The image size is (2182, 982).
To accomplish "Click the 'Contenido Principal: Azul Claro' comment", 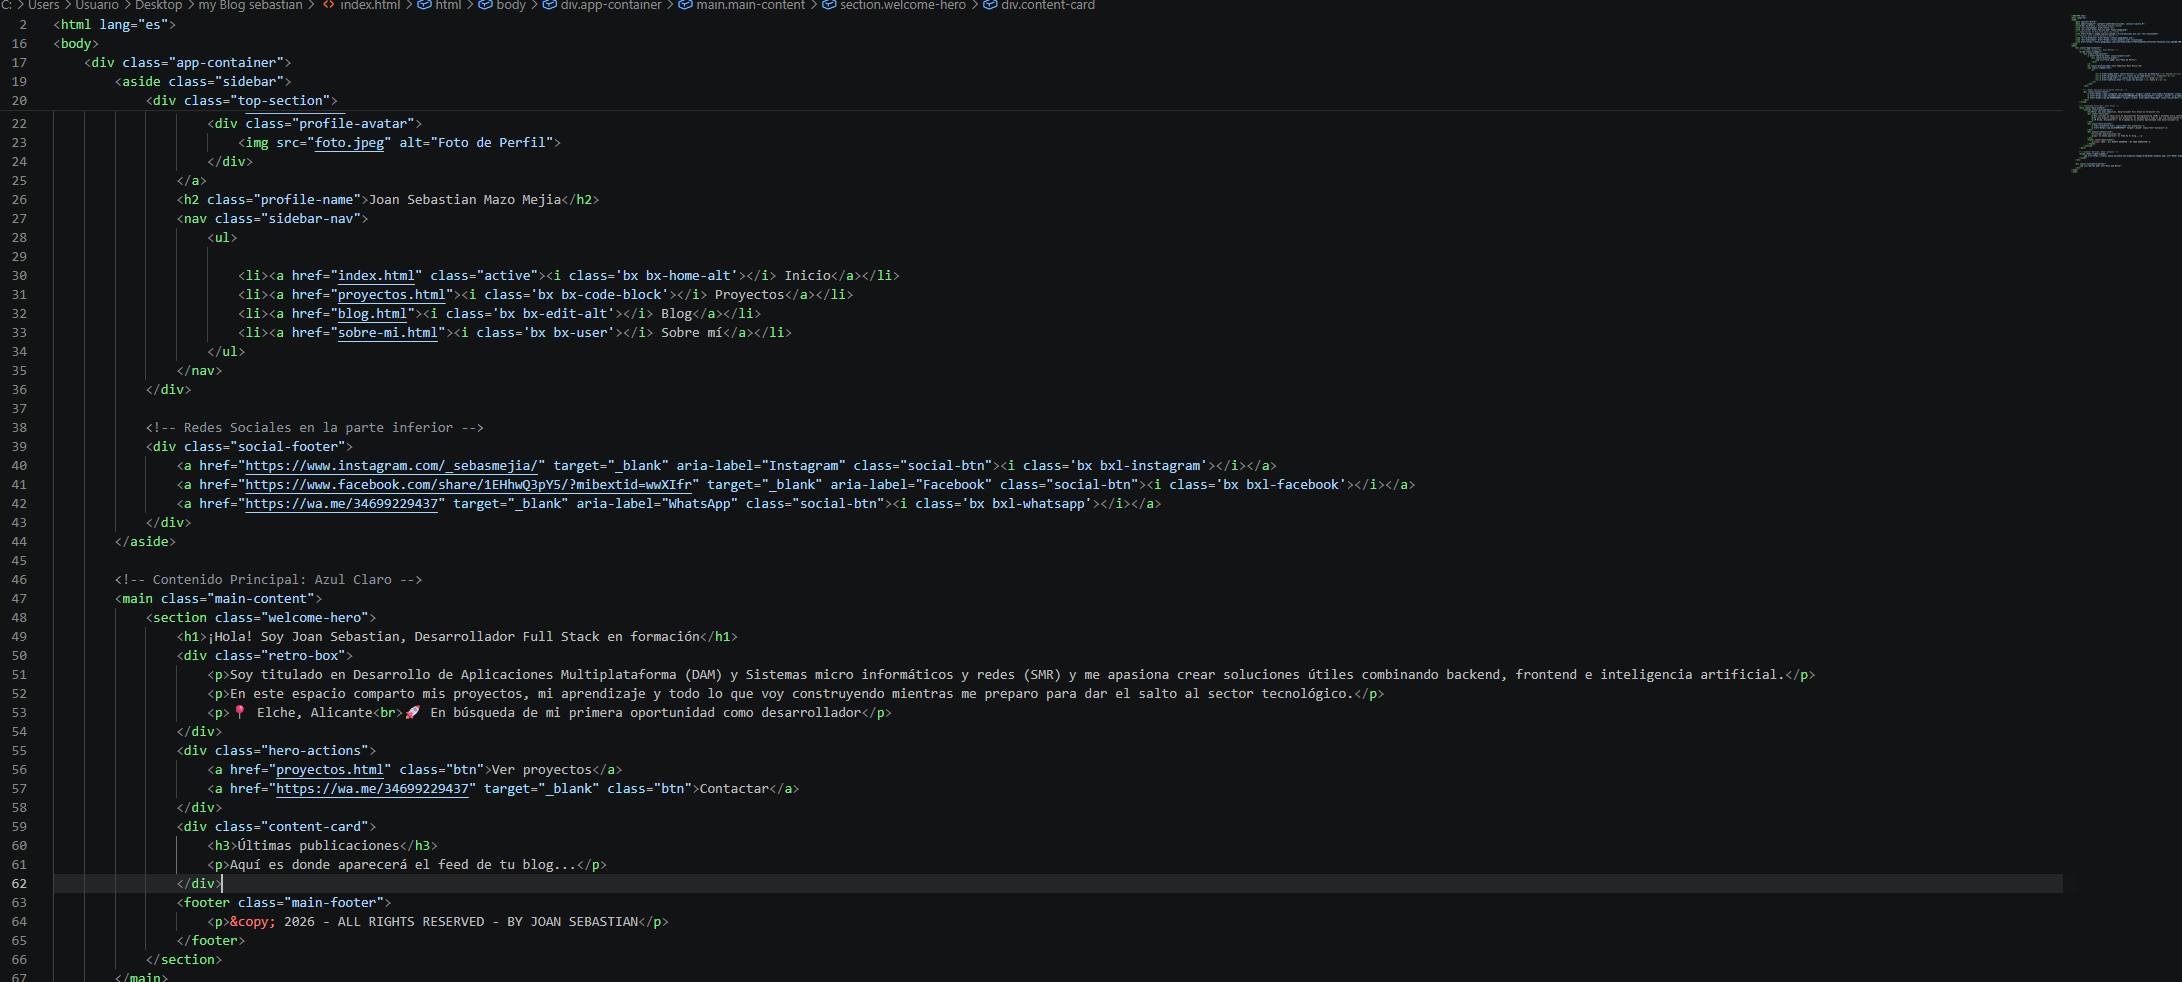I will (x=268, y=580).
